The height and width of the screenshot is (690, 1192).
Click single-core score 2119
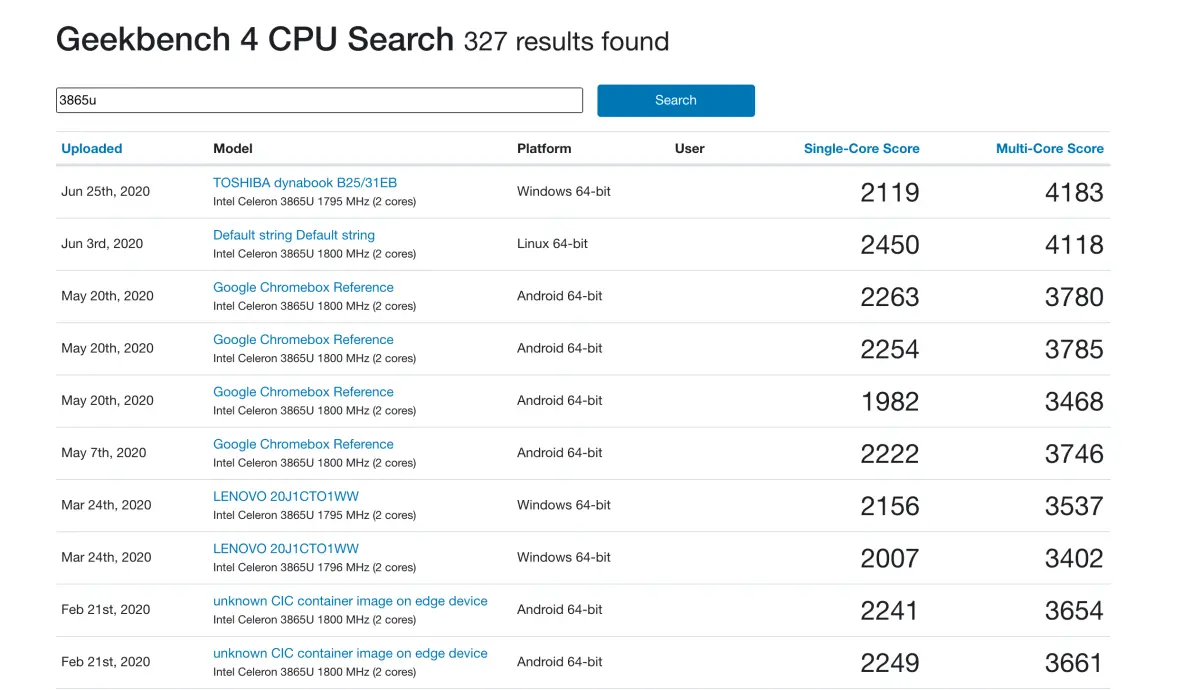tap(889, 192)
